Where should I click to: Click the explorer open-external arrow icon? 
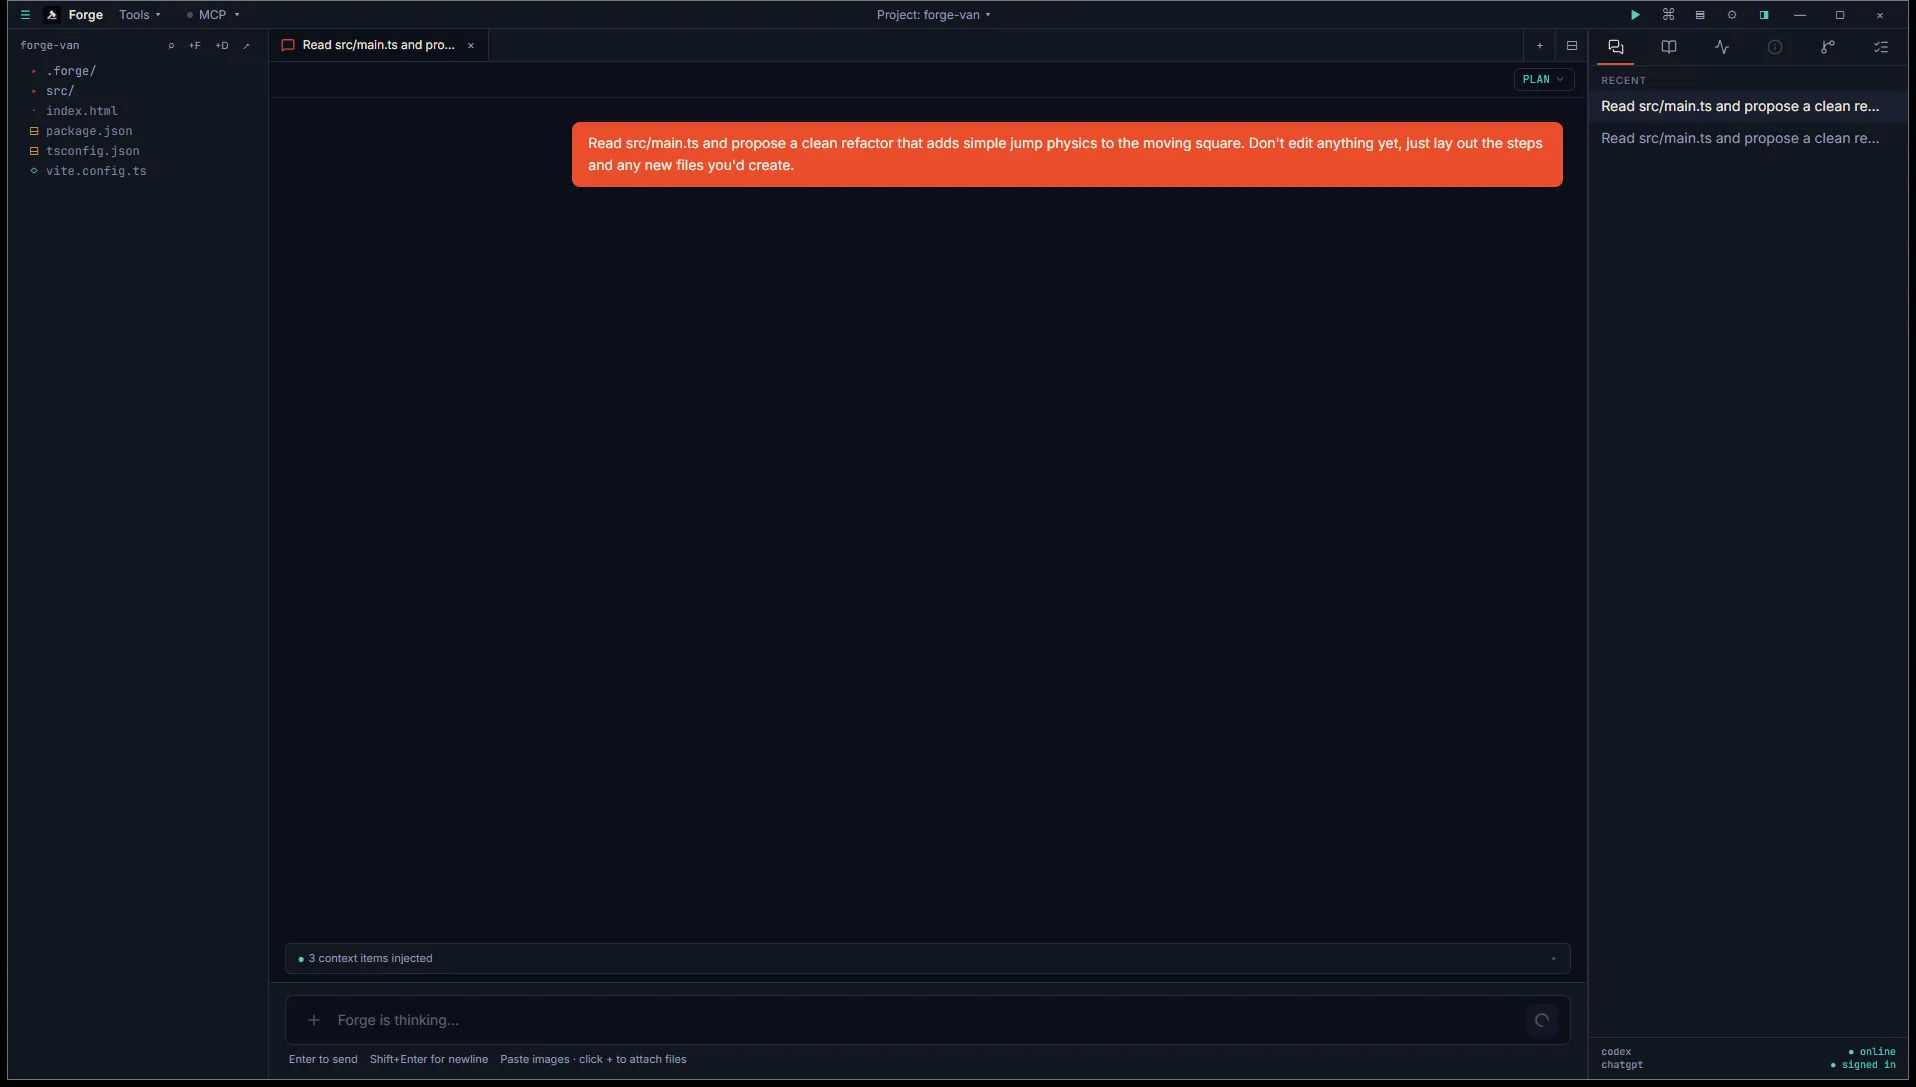[x=247, y=46]
